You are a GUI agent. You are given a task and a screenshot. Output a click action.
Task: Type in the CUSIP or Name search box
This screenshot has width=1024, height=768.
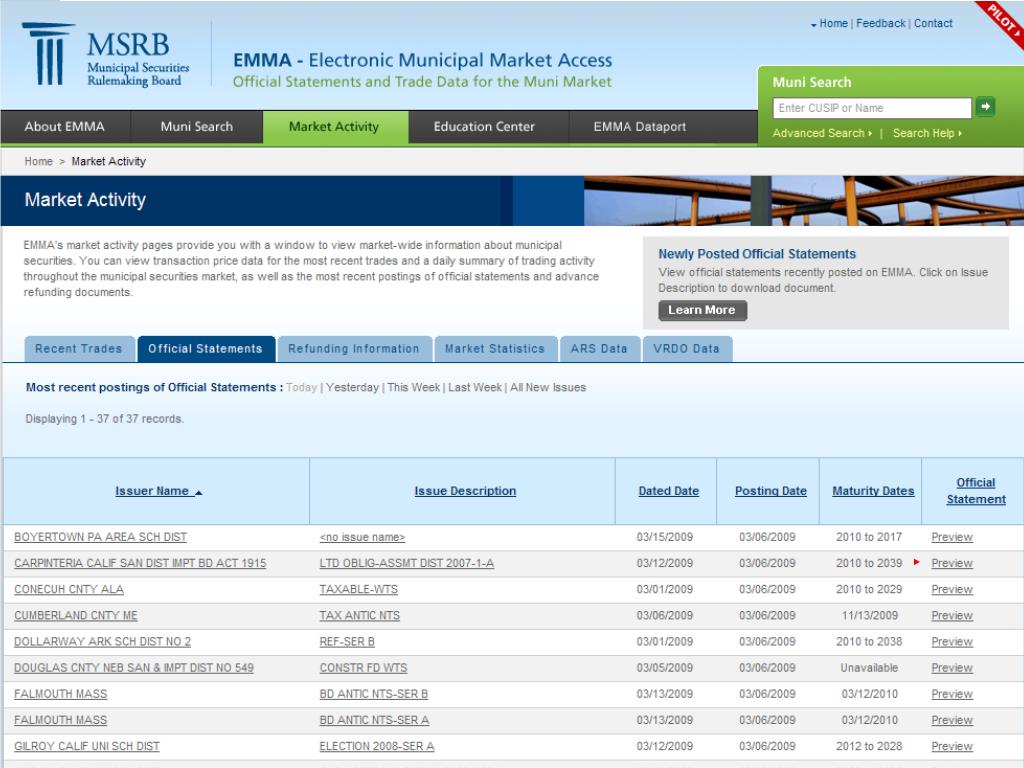click(871, 108)
